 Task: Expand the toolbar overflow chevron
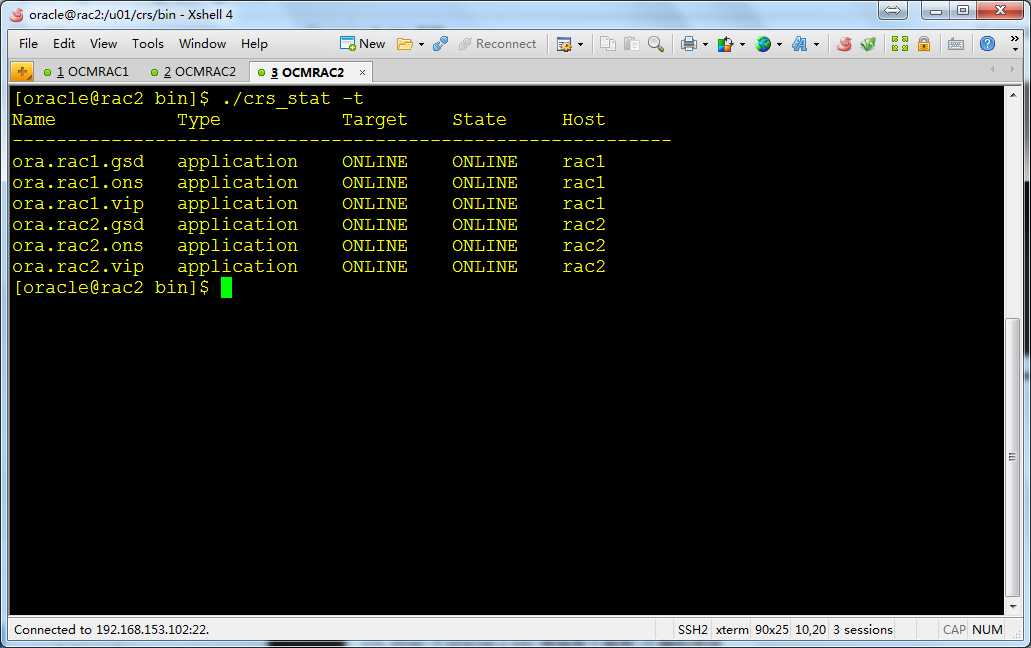tap(1015, 43)
